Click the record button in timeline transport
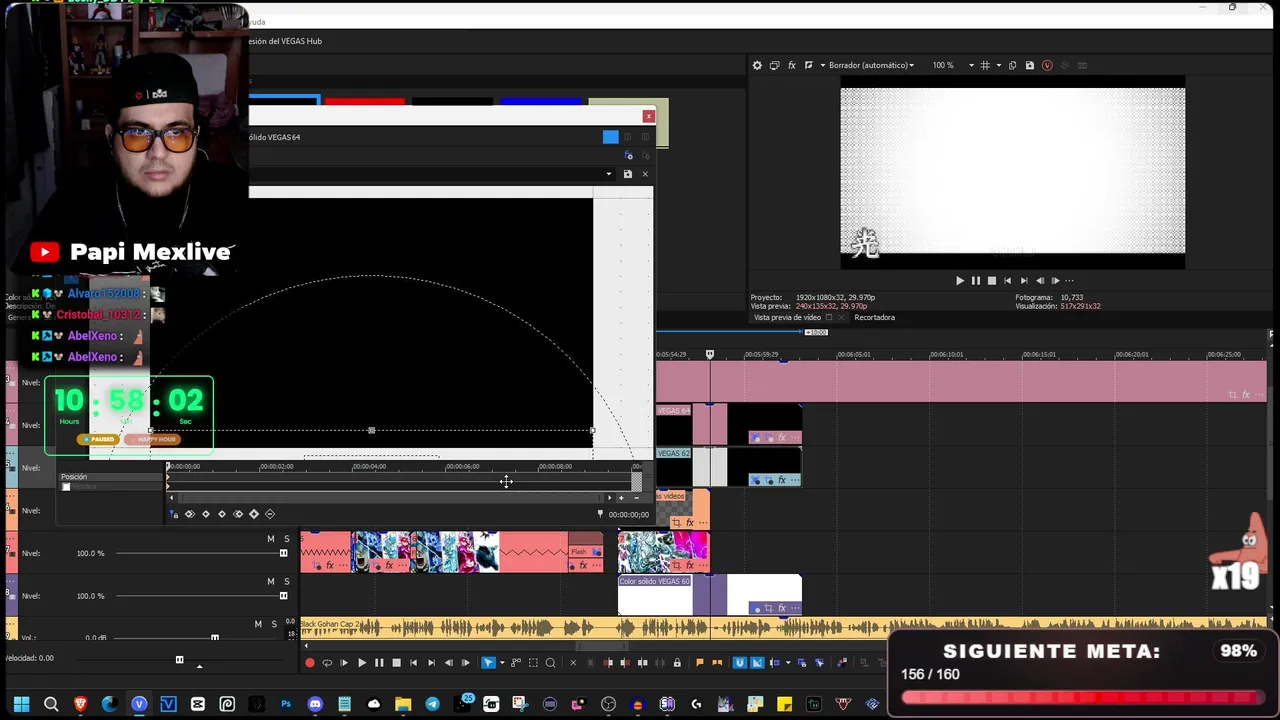 pyautogui.click(x=310, y=663)
